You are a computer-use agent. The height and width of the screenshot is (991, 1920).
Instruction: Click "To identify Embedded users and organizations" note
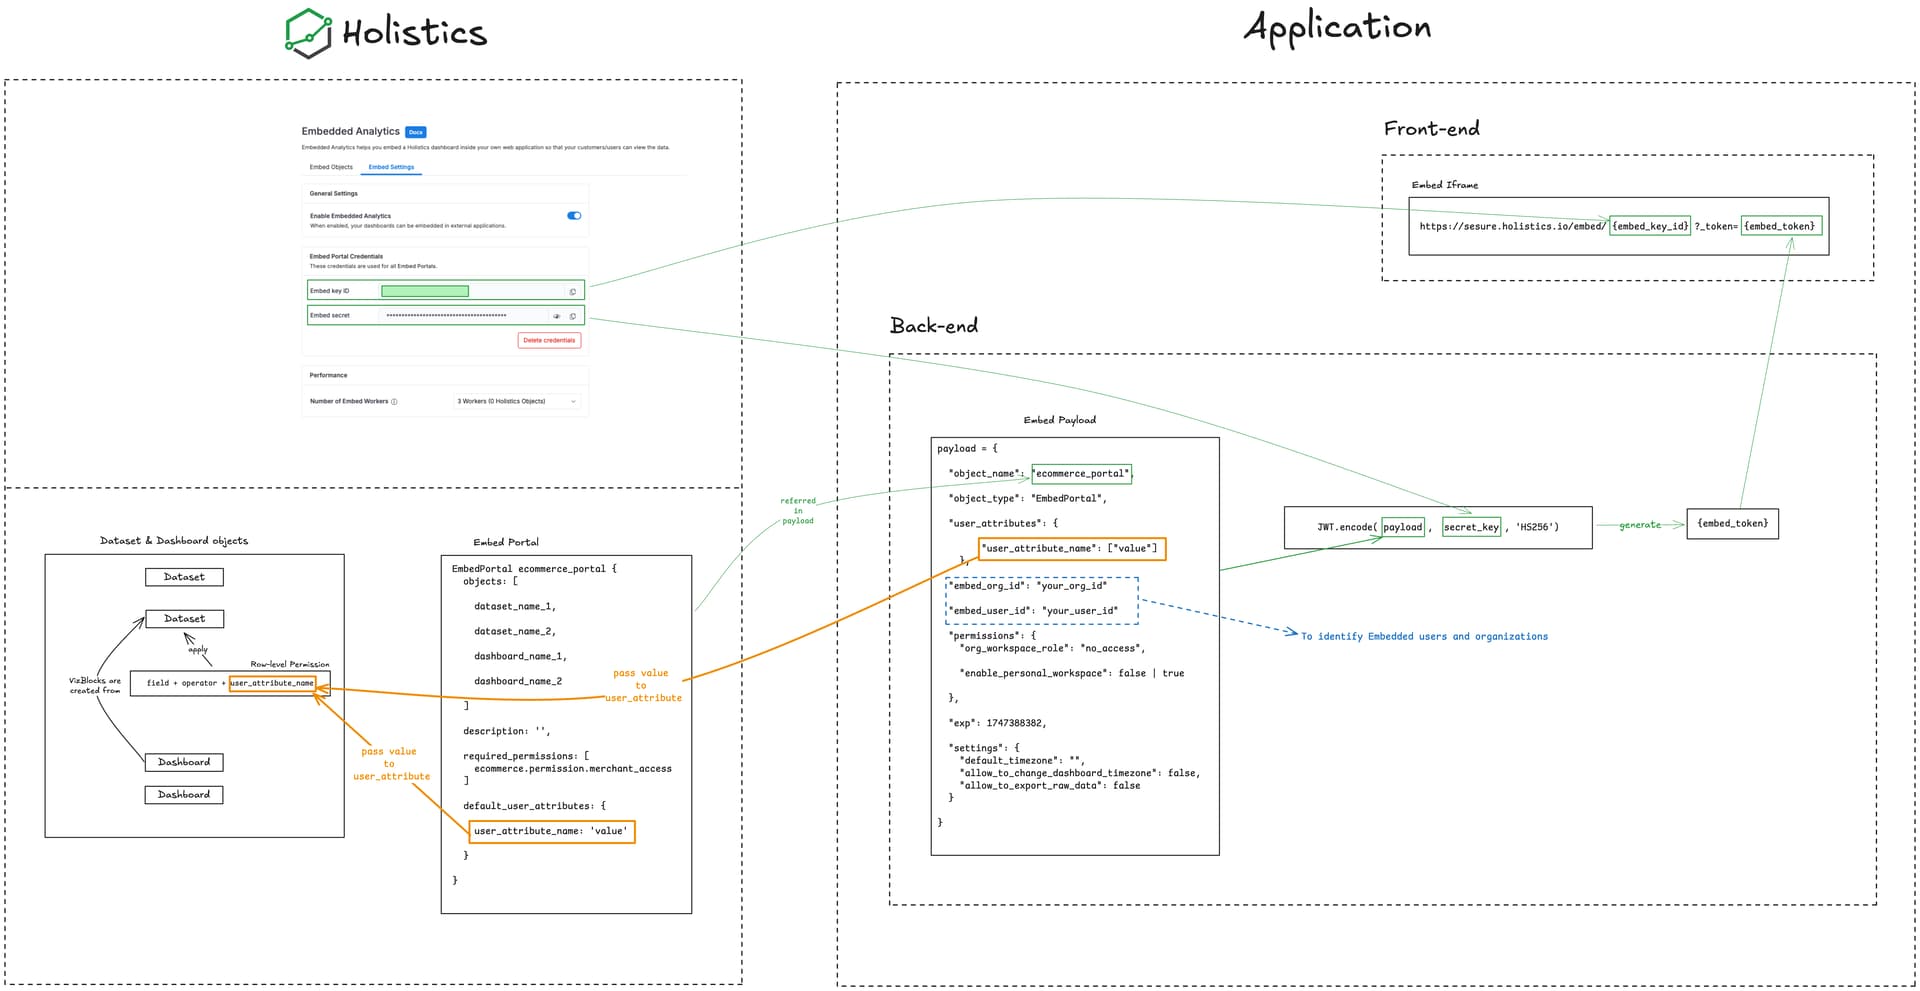pos(1424,636)
